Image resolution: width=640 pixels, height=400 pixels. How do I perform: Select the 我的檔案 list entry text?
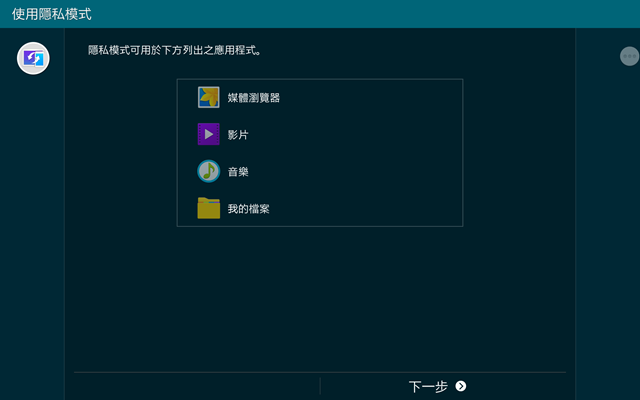tap(248, 209)
